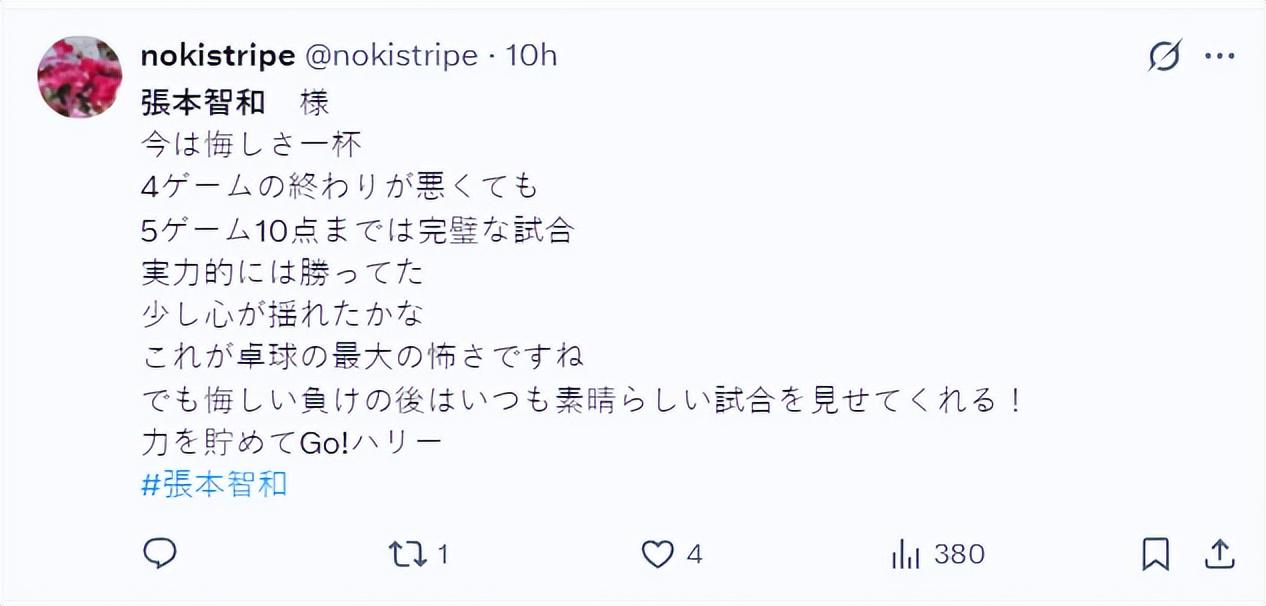The image size is (1266, 606).
Task: Bookmark this post
Action: coord(1155,553)
